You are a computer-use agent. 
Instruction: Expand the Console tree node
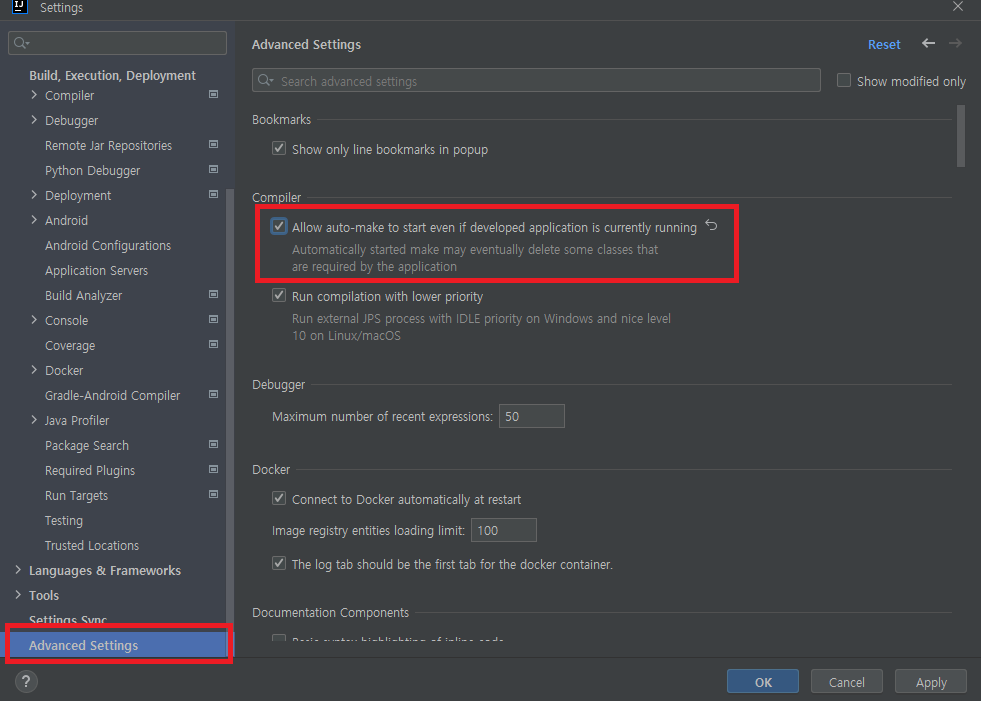click(34, 319)
